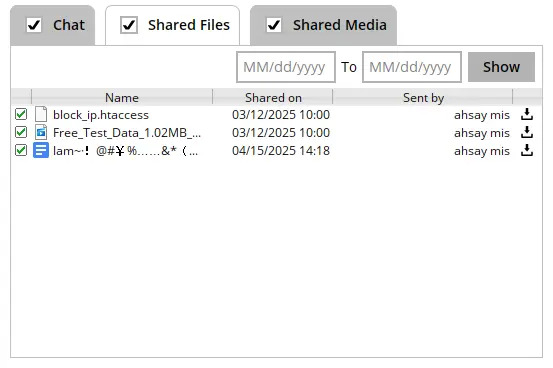
Task: Uncheck the block_ip.htaccess row checkbox
Action: tap(21, 114)
